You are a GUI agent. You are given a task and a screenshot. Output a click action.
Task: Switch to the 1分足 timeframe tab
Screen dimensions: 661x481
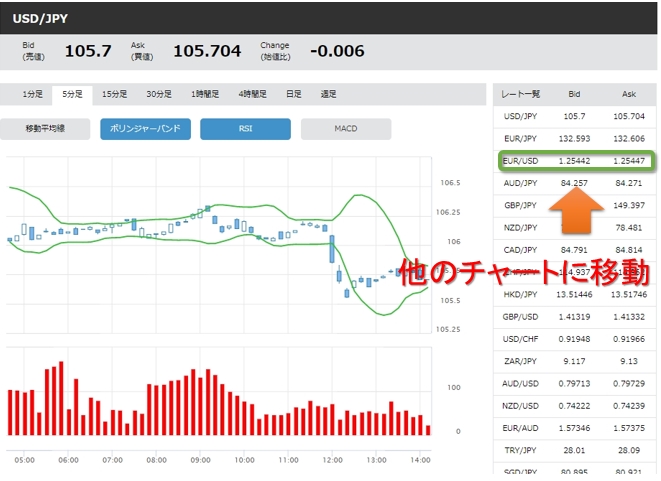click(x=33, y=94)
